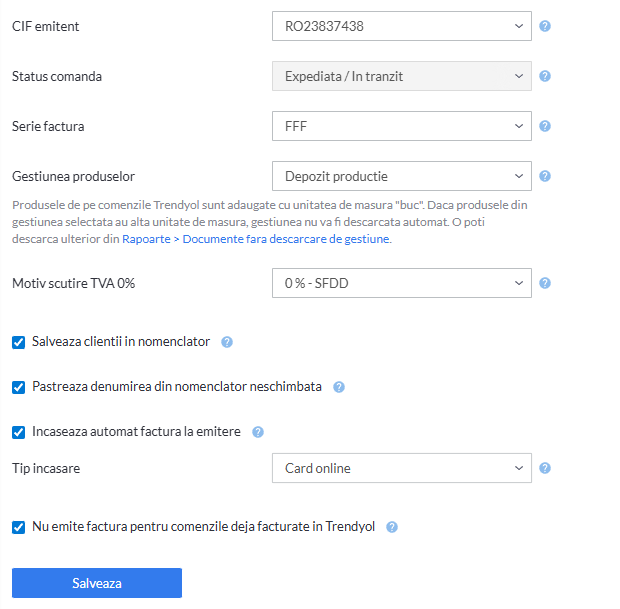Expand the Motiv scutire TVA dropdown

tap(402, 283)
